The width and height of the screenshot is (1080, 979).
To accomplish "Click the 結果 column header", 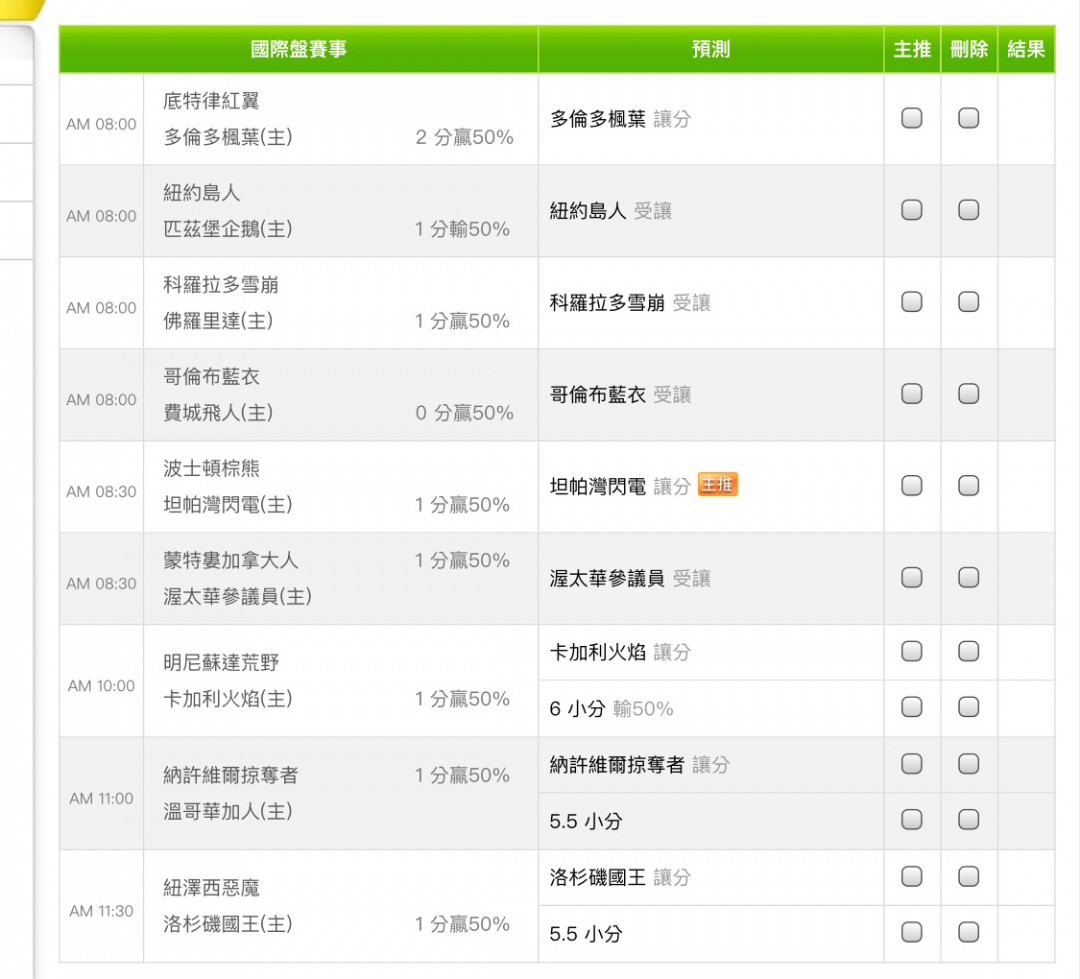I will click(1026, 49).
